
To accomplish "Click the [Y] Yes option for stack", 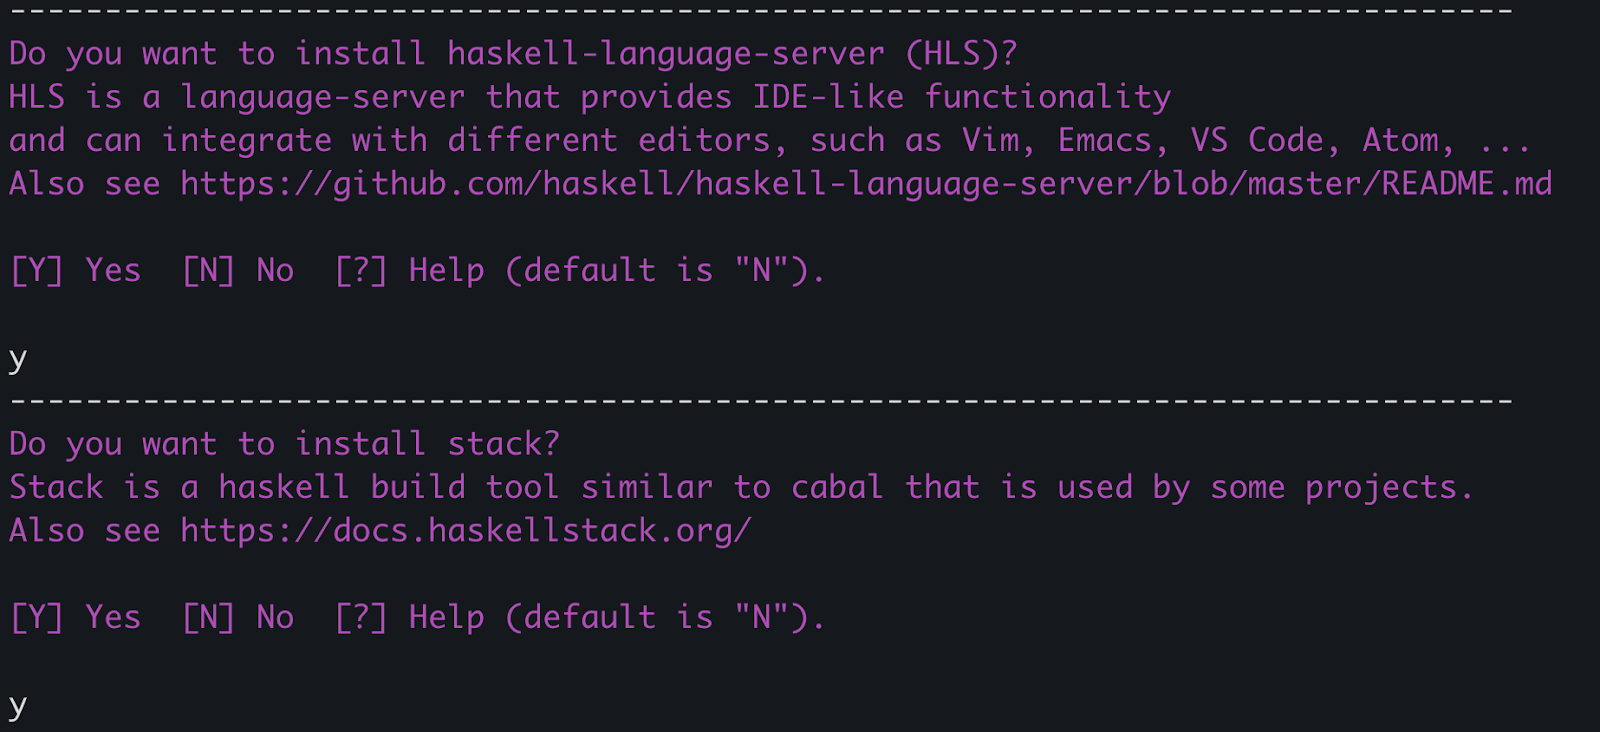I will point(75,618).
